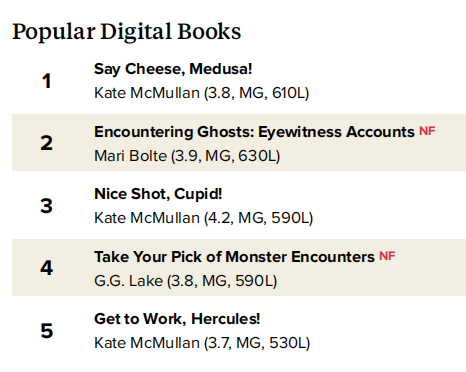Open the Nice Shot, Cupid! title
Screen dimensions: 466x372
click(x=158, y=194)
